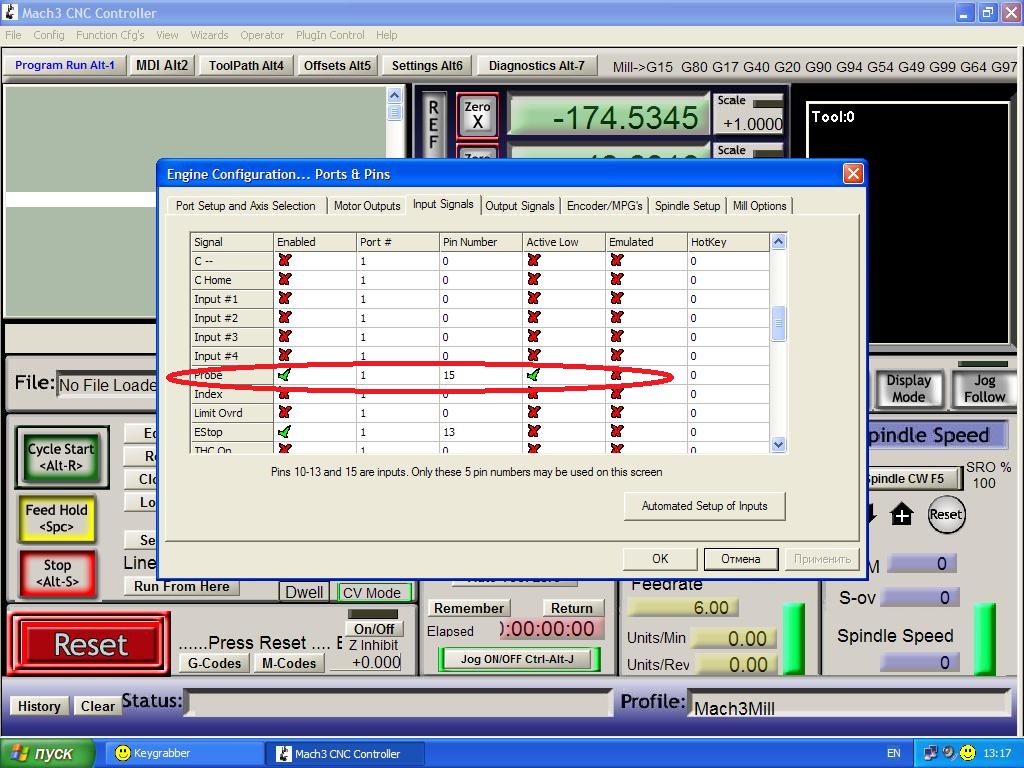Select the Input Signals tab
This screenshot has height=768, width=1024.
point(443,204)
